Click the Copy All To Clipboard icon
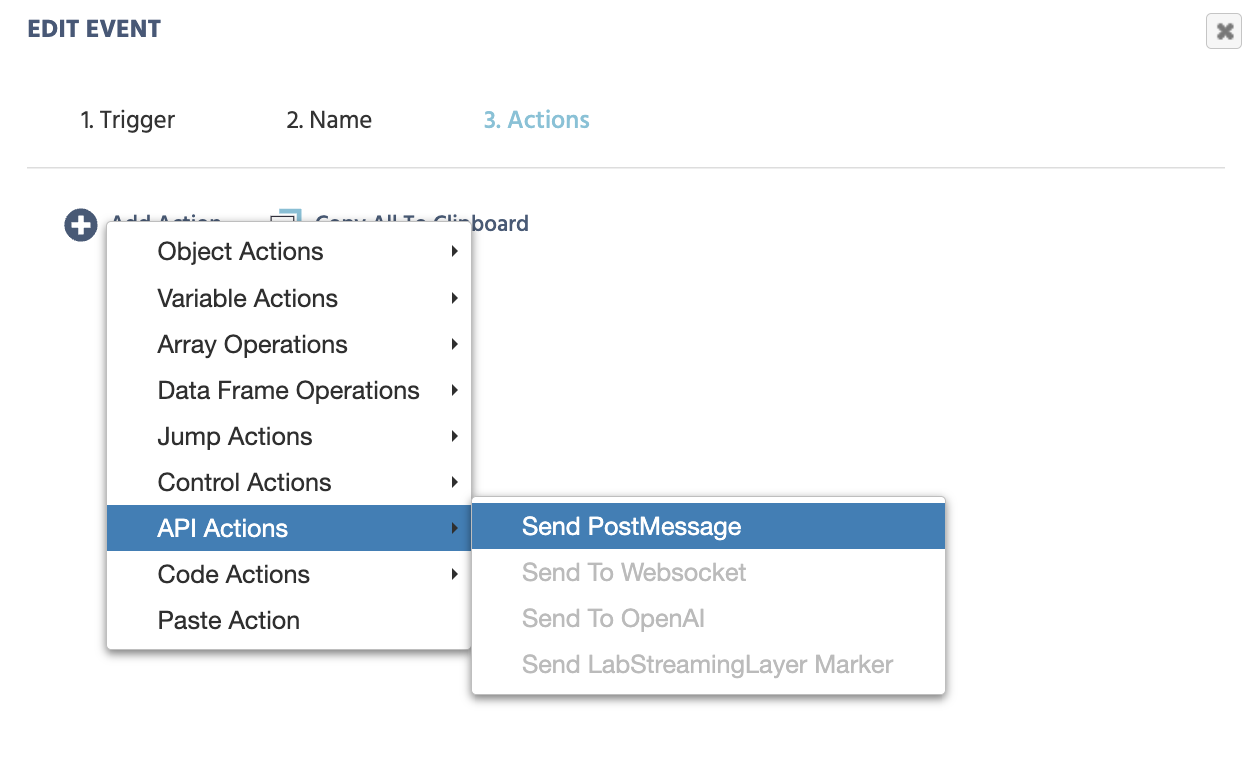Image resolution: width=1254 pixels, height=762 pixels. point(287,216)
